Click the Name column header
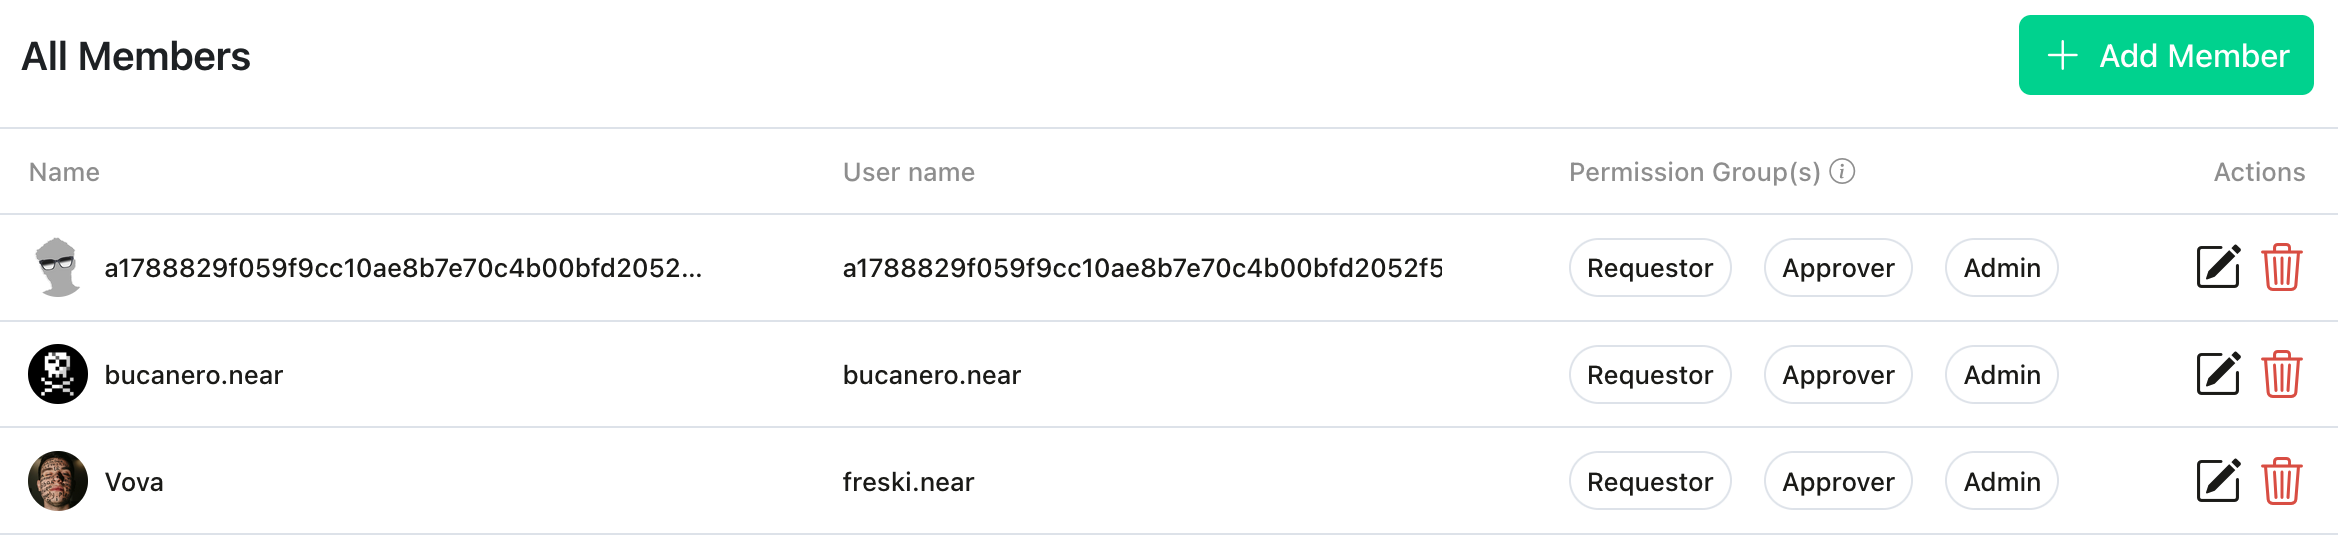 64,172
